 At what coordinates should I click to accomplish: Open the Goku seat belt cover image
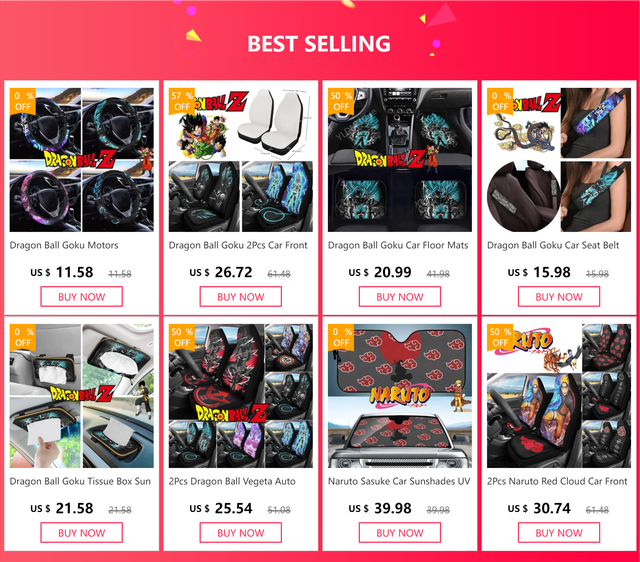(x=559, y=160)
